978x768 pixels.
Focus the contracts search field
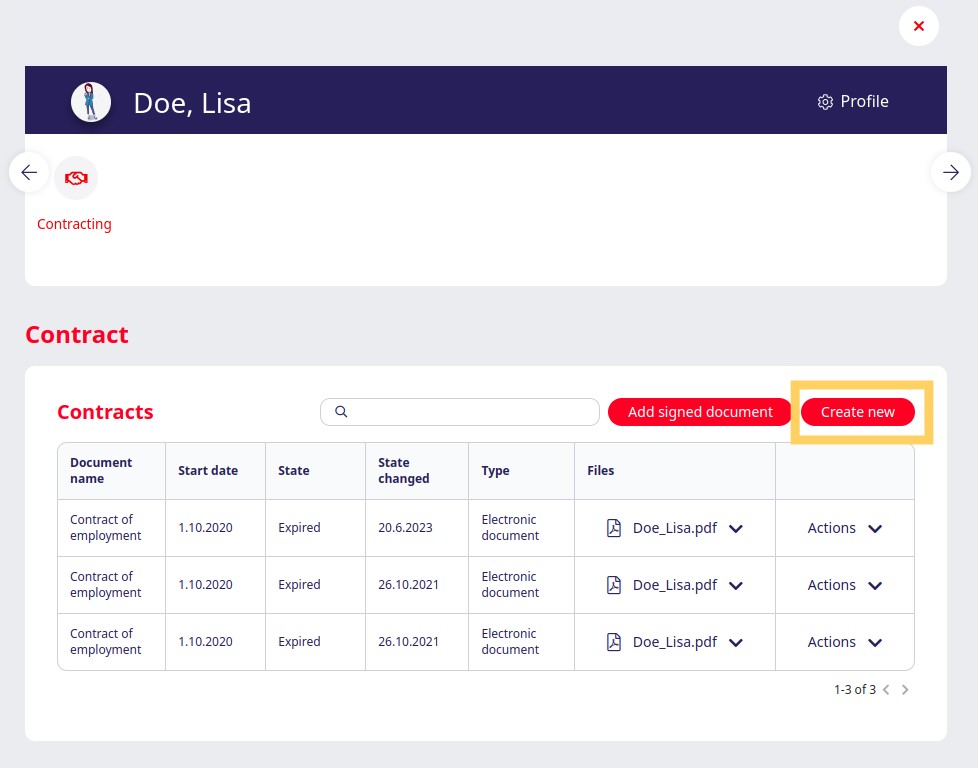(x=460, y=412)
